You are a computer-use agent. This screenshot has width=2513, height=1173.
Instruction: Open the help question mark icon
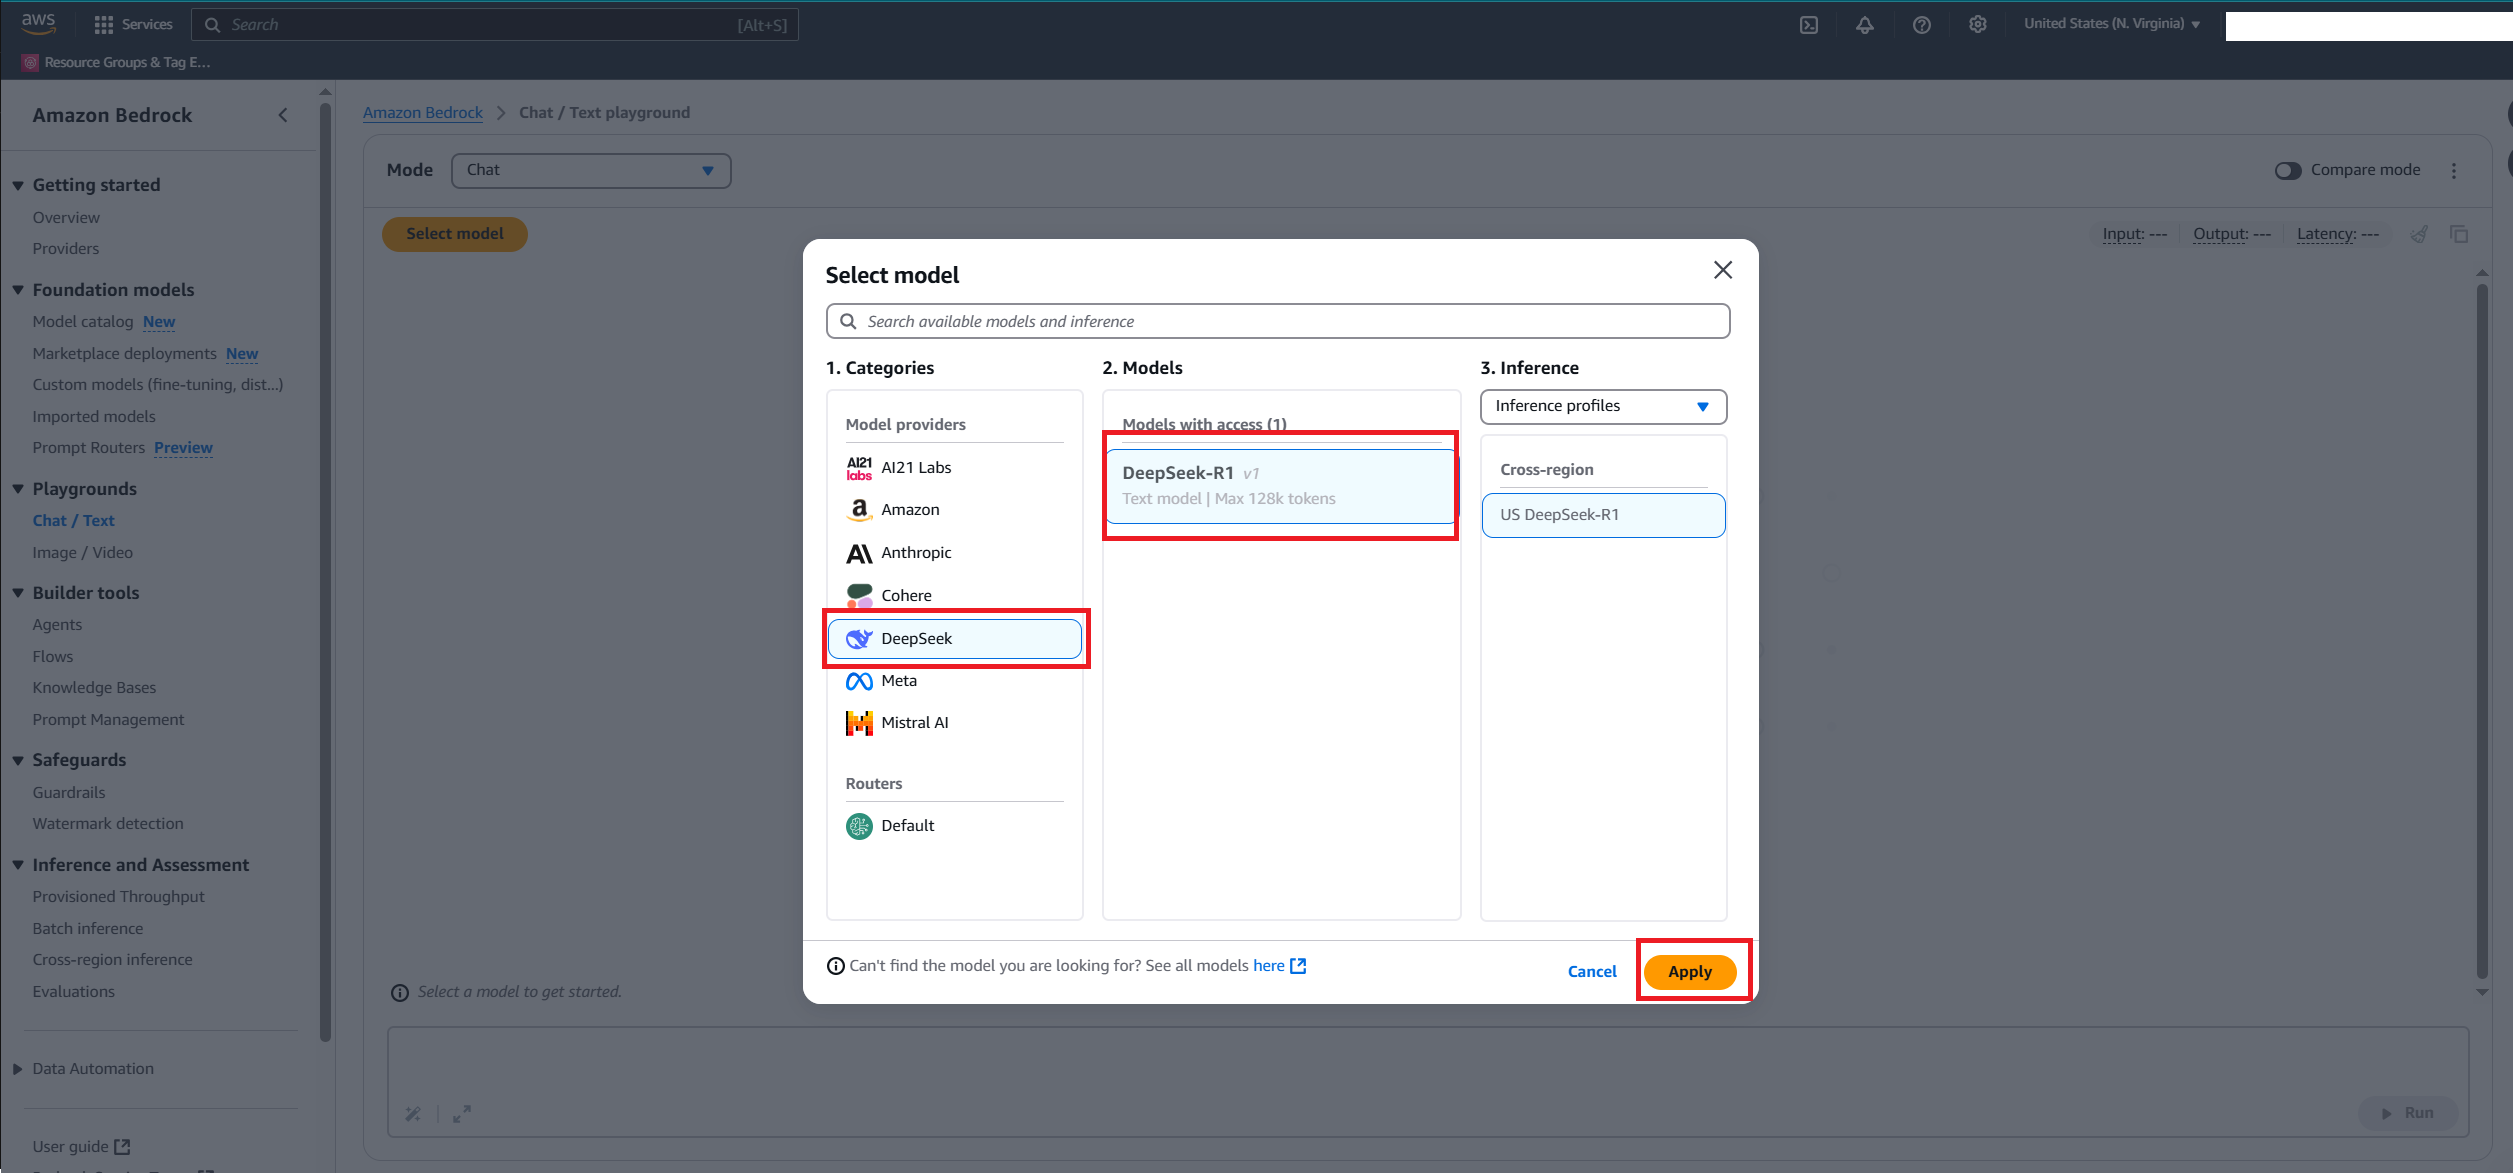click(1921, 25)
